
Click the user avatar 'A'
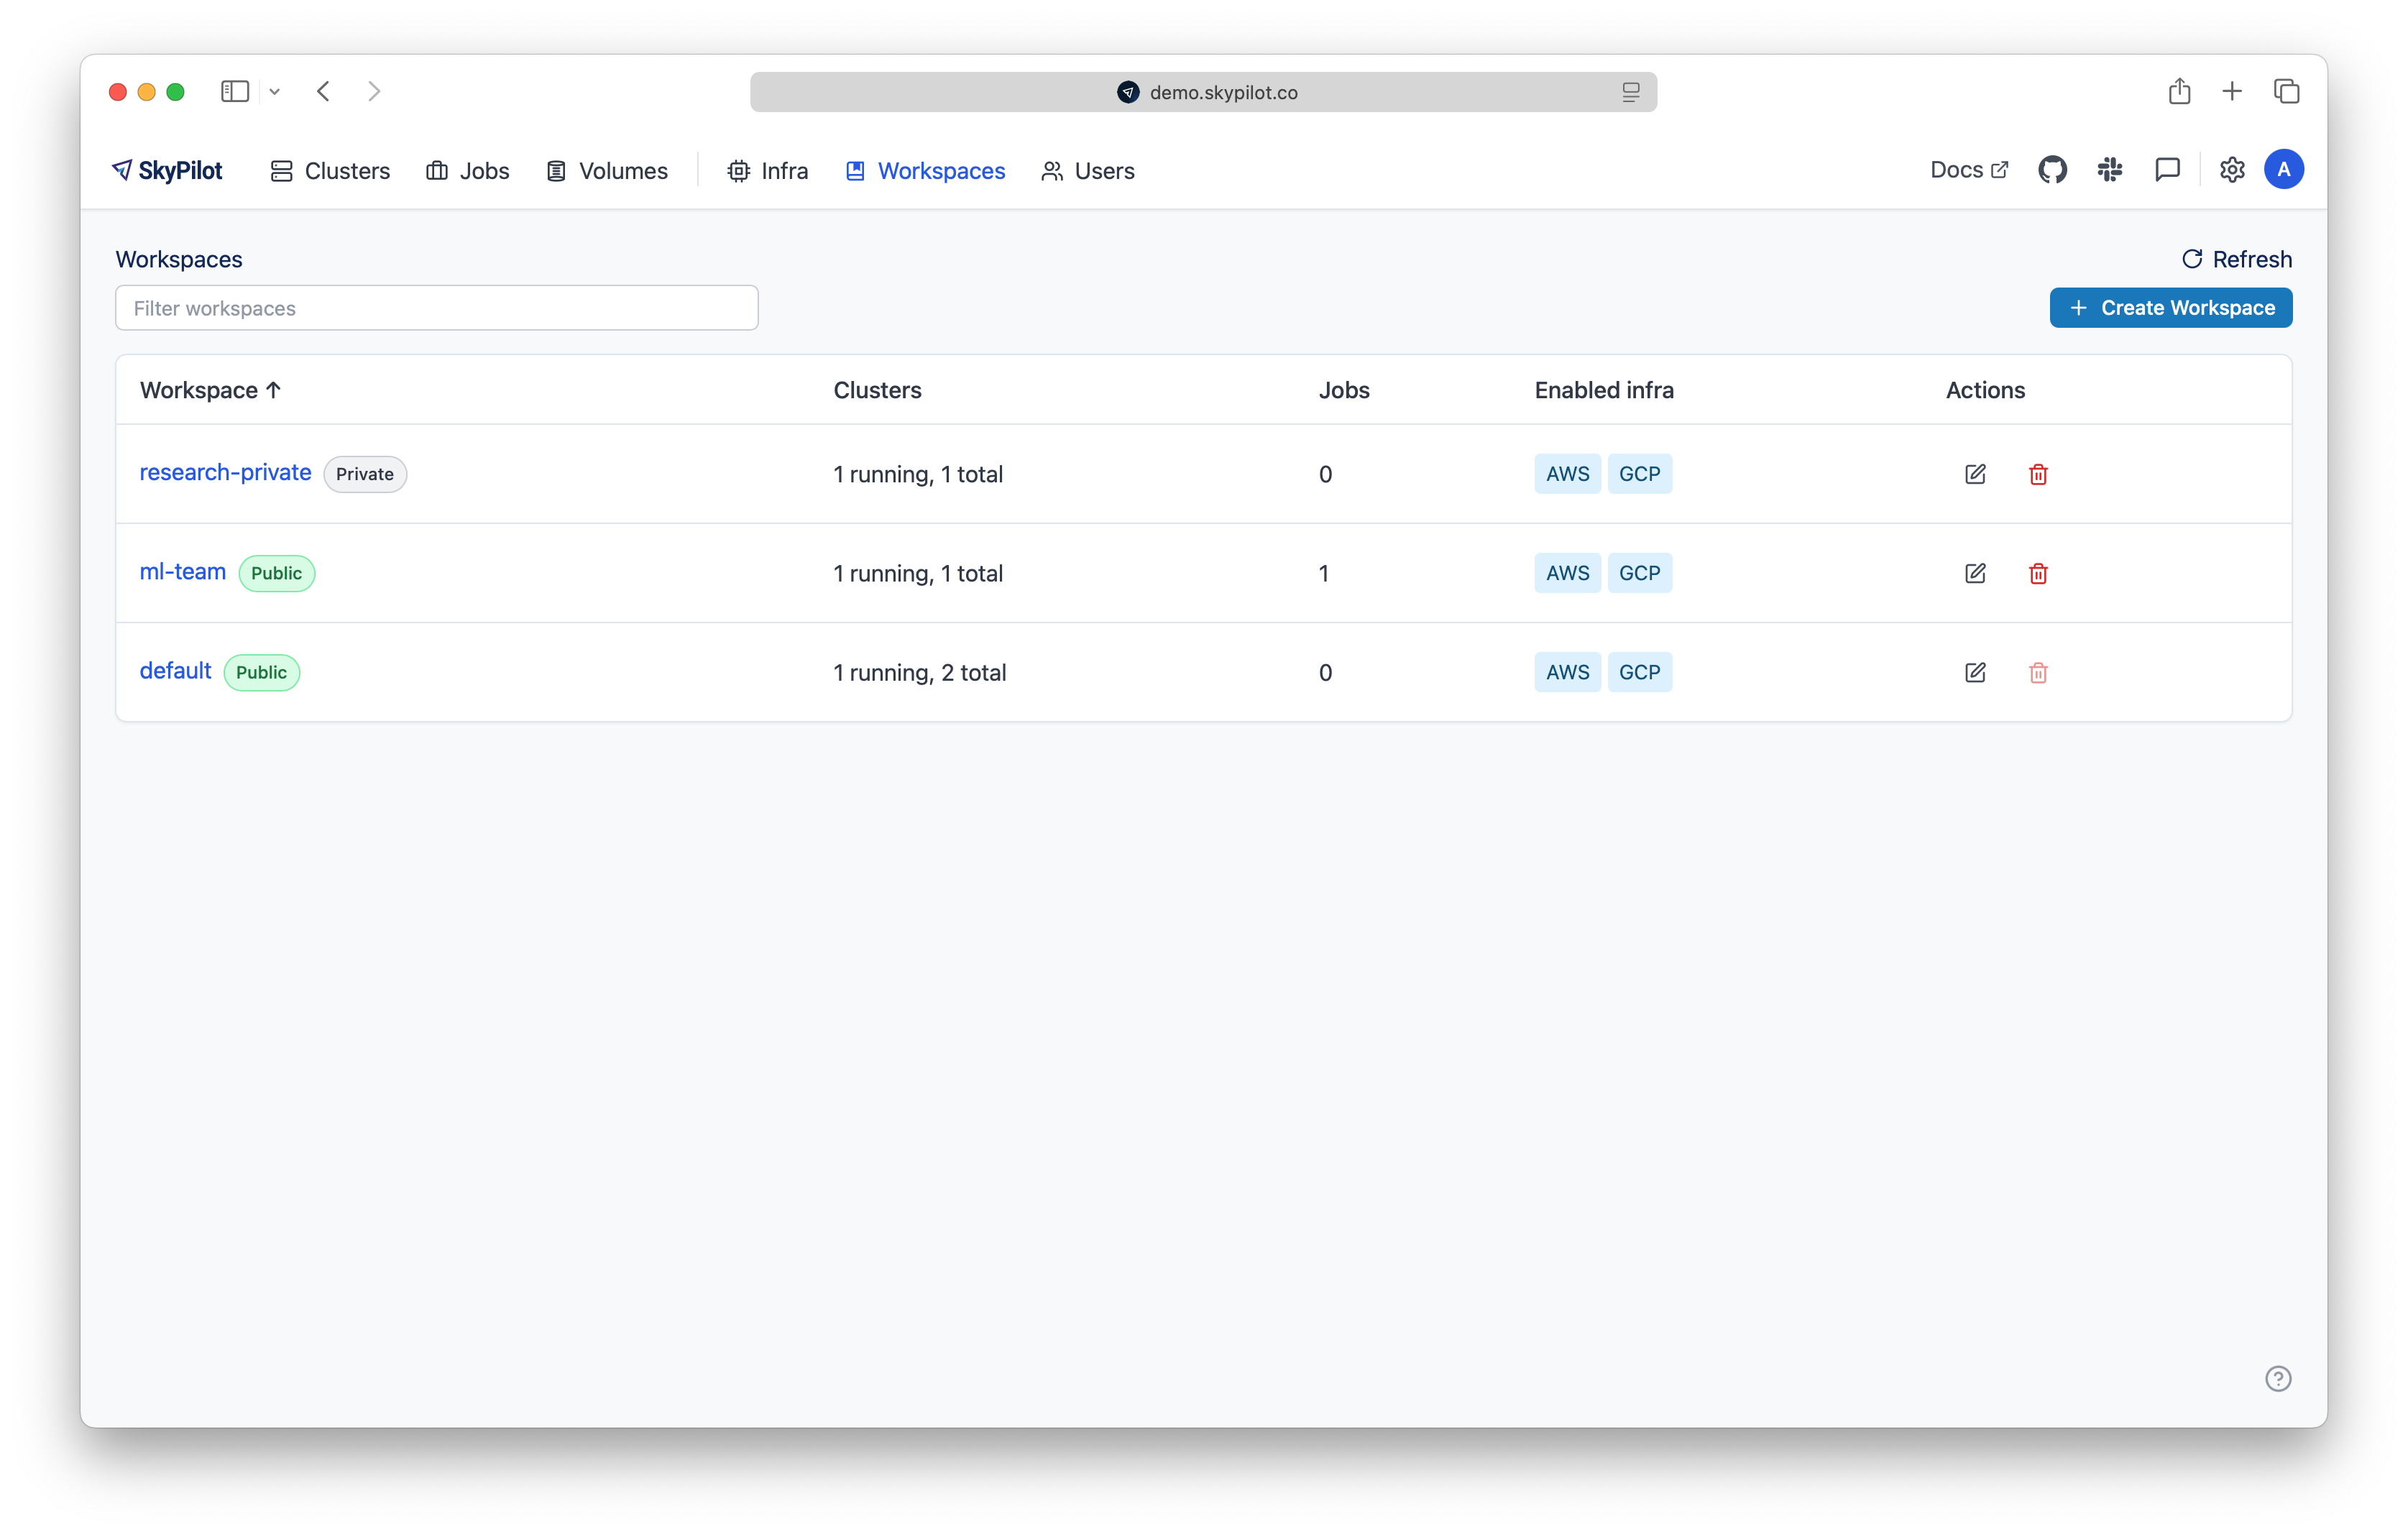(x=2284, y=169)
